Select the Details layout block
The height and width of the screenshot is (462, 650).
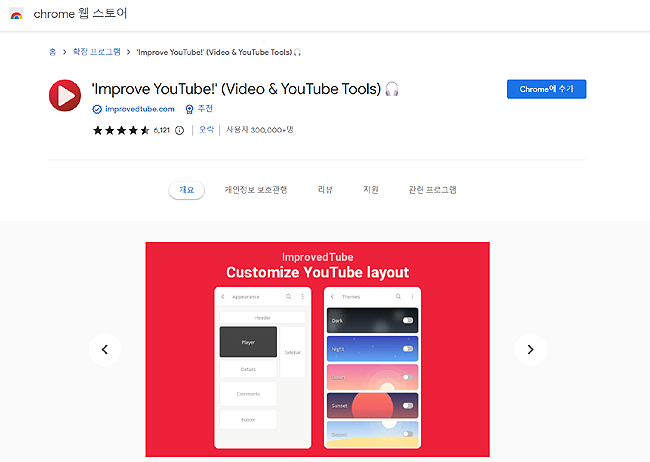248,369
